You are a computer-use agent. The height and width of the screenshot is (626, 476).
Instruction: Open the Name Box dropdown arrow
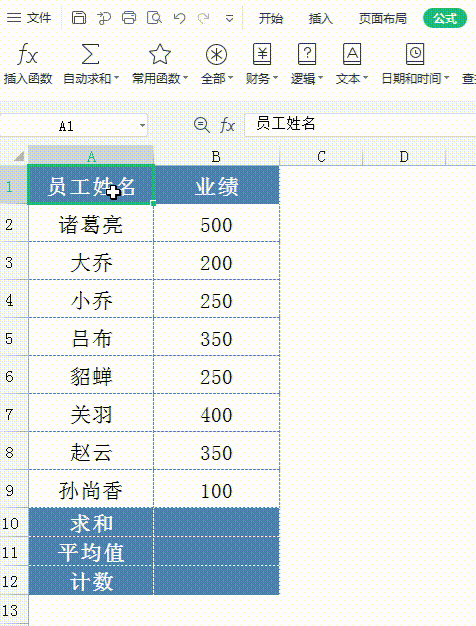click(142, 126)
